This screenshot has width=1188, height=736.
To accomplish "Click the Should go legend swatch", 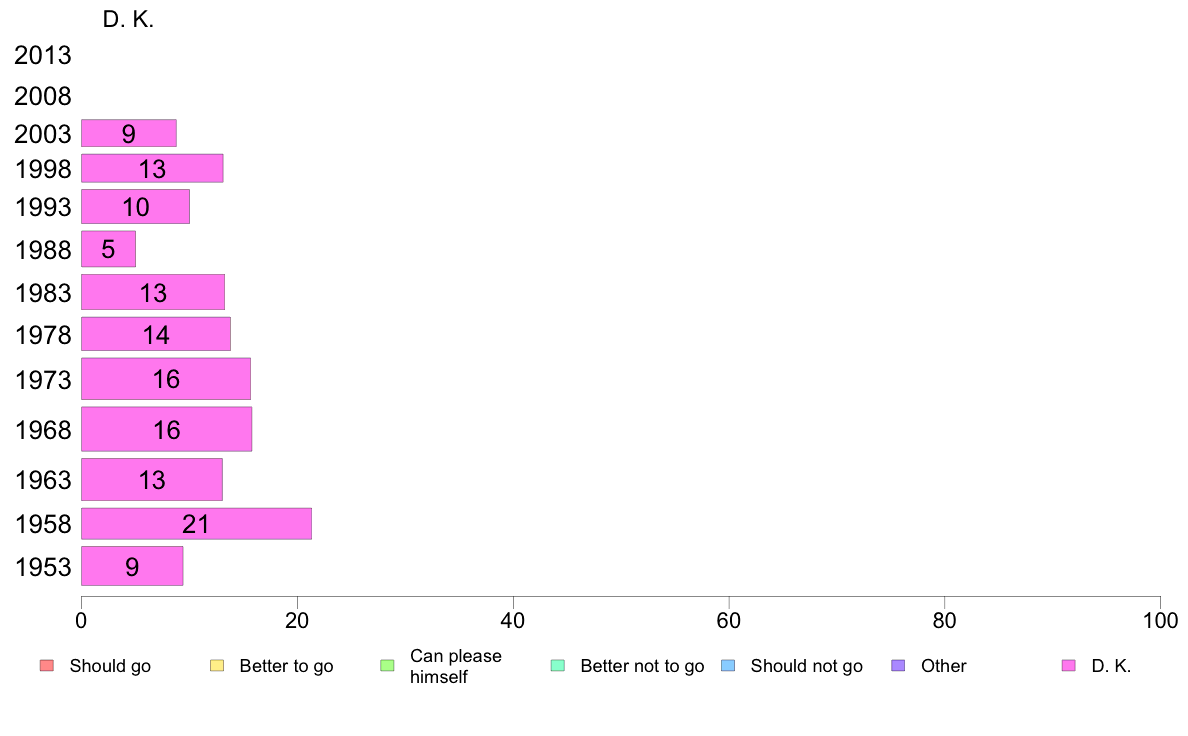I will pyautogui.click(x=47, y=666).
